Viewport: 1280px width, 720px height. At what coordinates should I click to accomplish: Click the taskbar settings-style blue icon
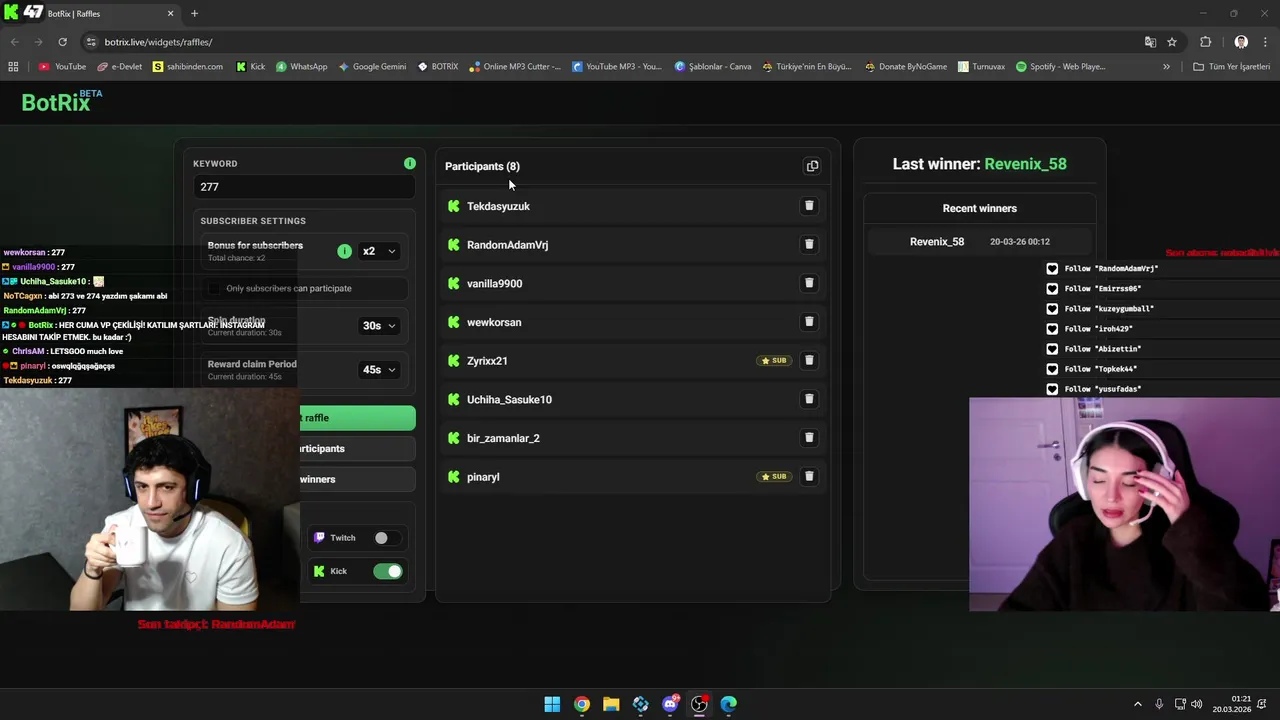point(640,704)
